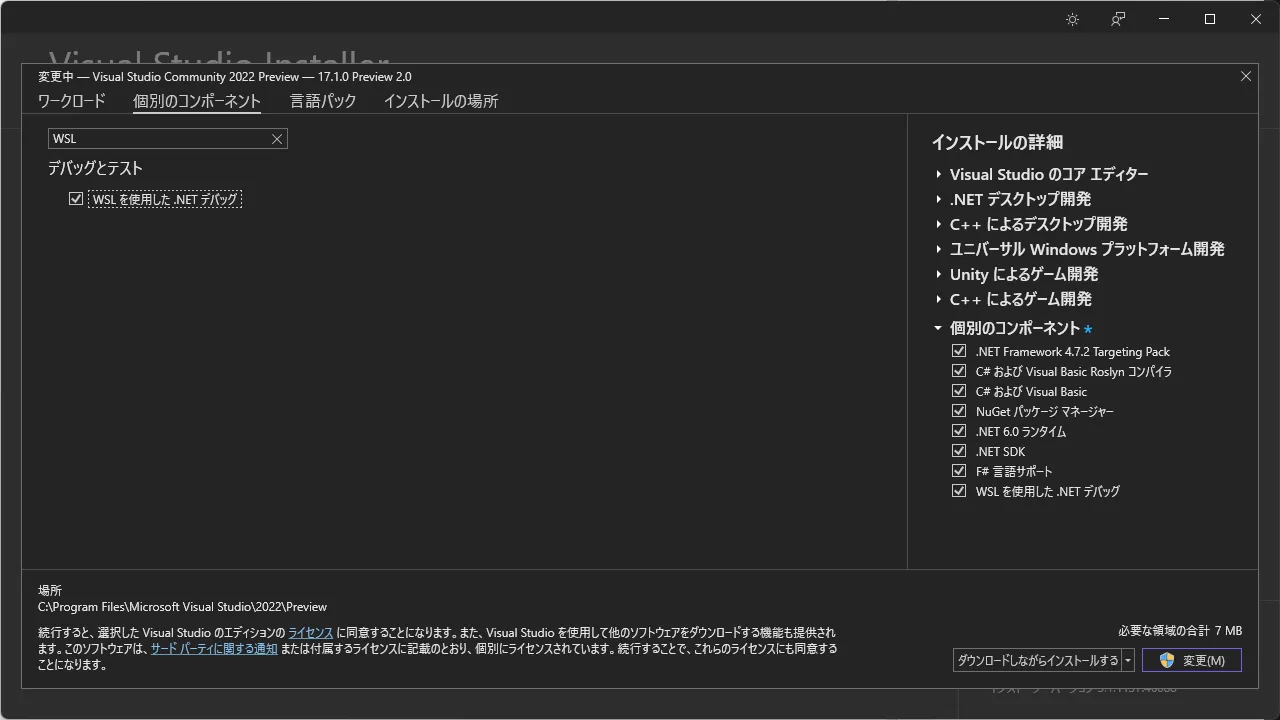Open feedback using the person icon in titlebar
This screenshot has width=1280, height=720.
[1117, 19]
